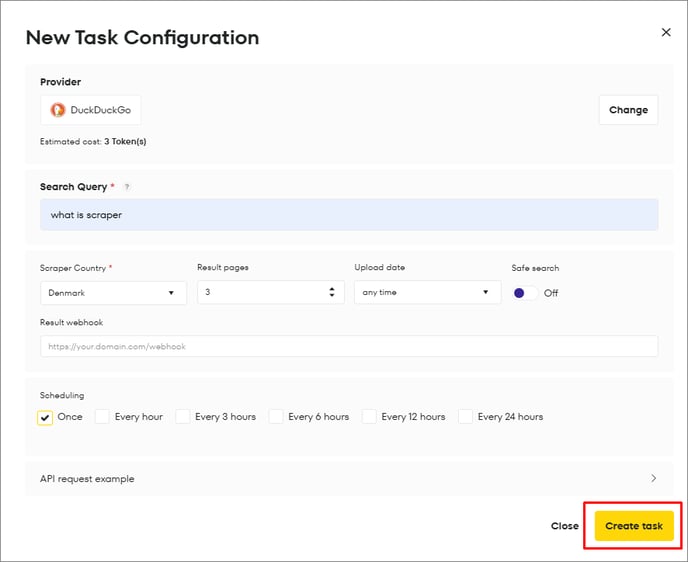
Task: Click the DuckDuckGo provider logo
Action: pyautogui.click(x=57, y=110)
